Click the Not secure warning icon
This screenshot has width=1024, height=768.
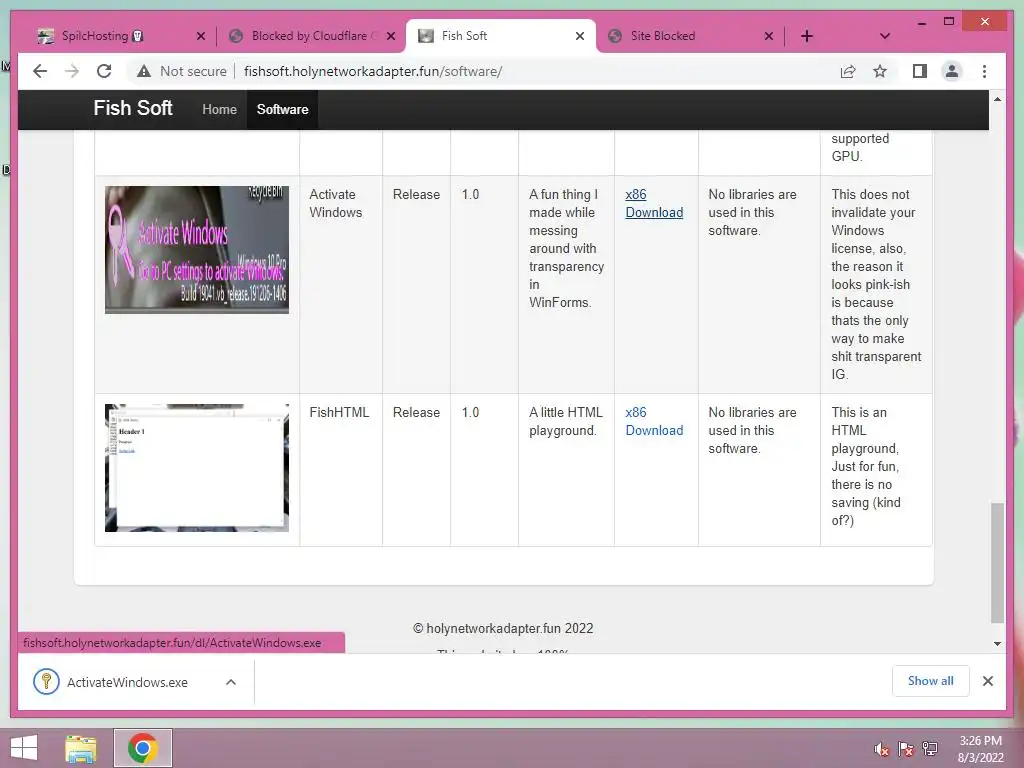point(144,71)
